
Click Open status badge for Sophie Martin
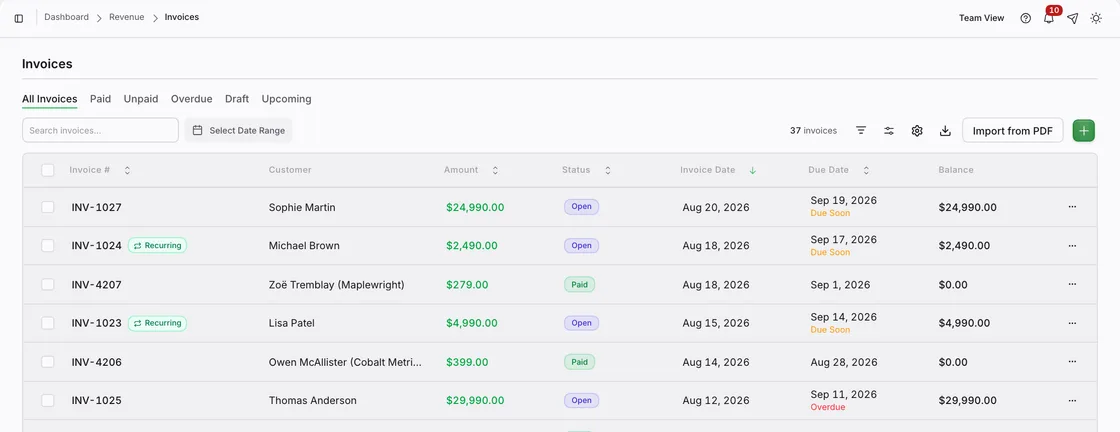pyautogui.click(x=581, y=207)
